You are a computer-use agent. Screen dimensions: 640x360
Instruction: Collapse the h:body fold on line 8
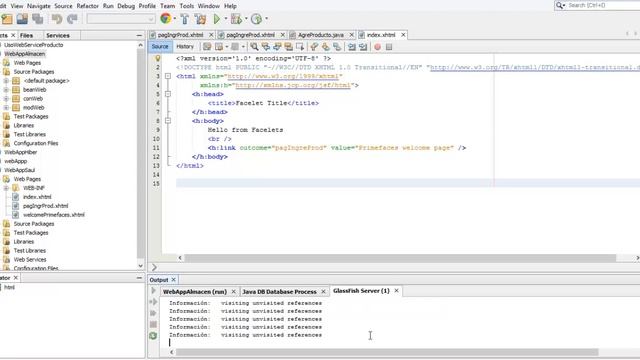pyautogui.click(x=168, y=121)
